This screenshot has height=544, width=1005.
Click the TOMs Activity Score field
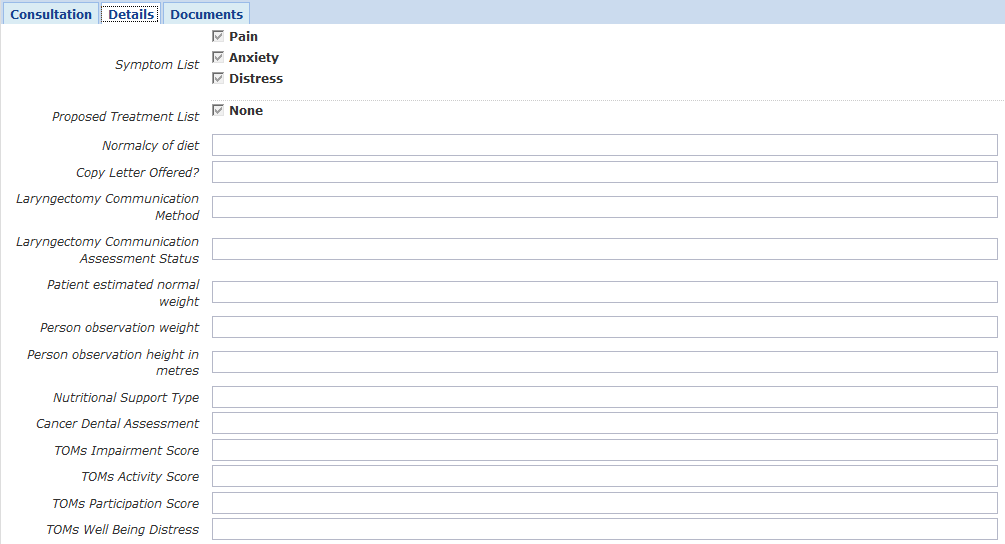point(604,476)
